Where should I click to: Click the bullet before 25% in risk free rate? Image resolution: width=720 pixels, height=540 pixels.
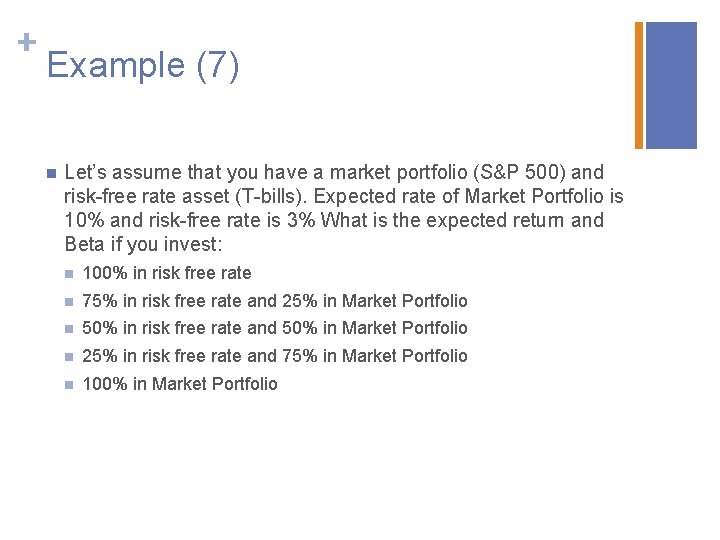coord(69,357)
